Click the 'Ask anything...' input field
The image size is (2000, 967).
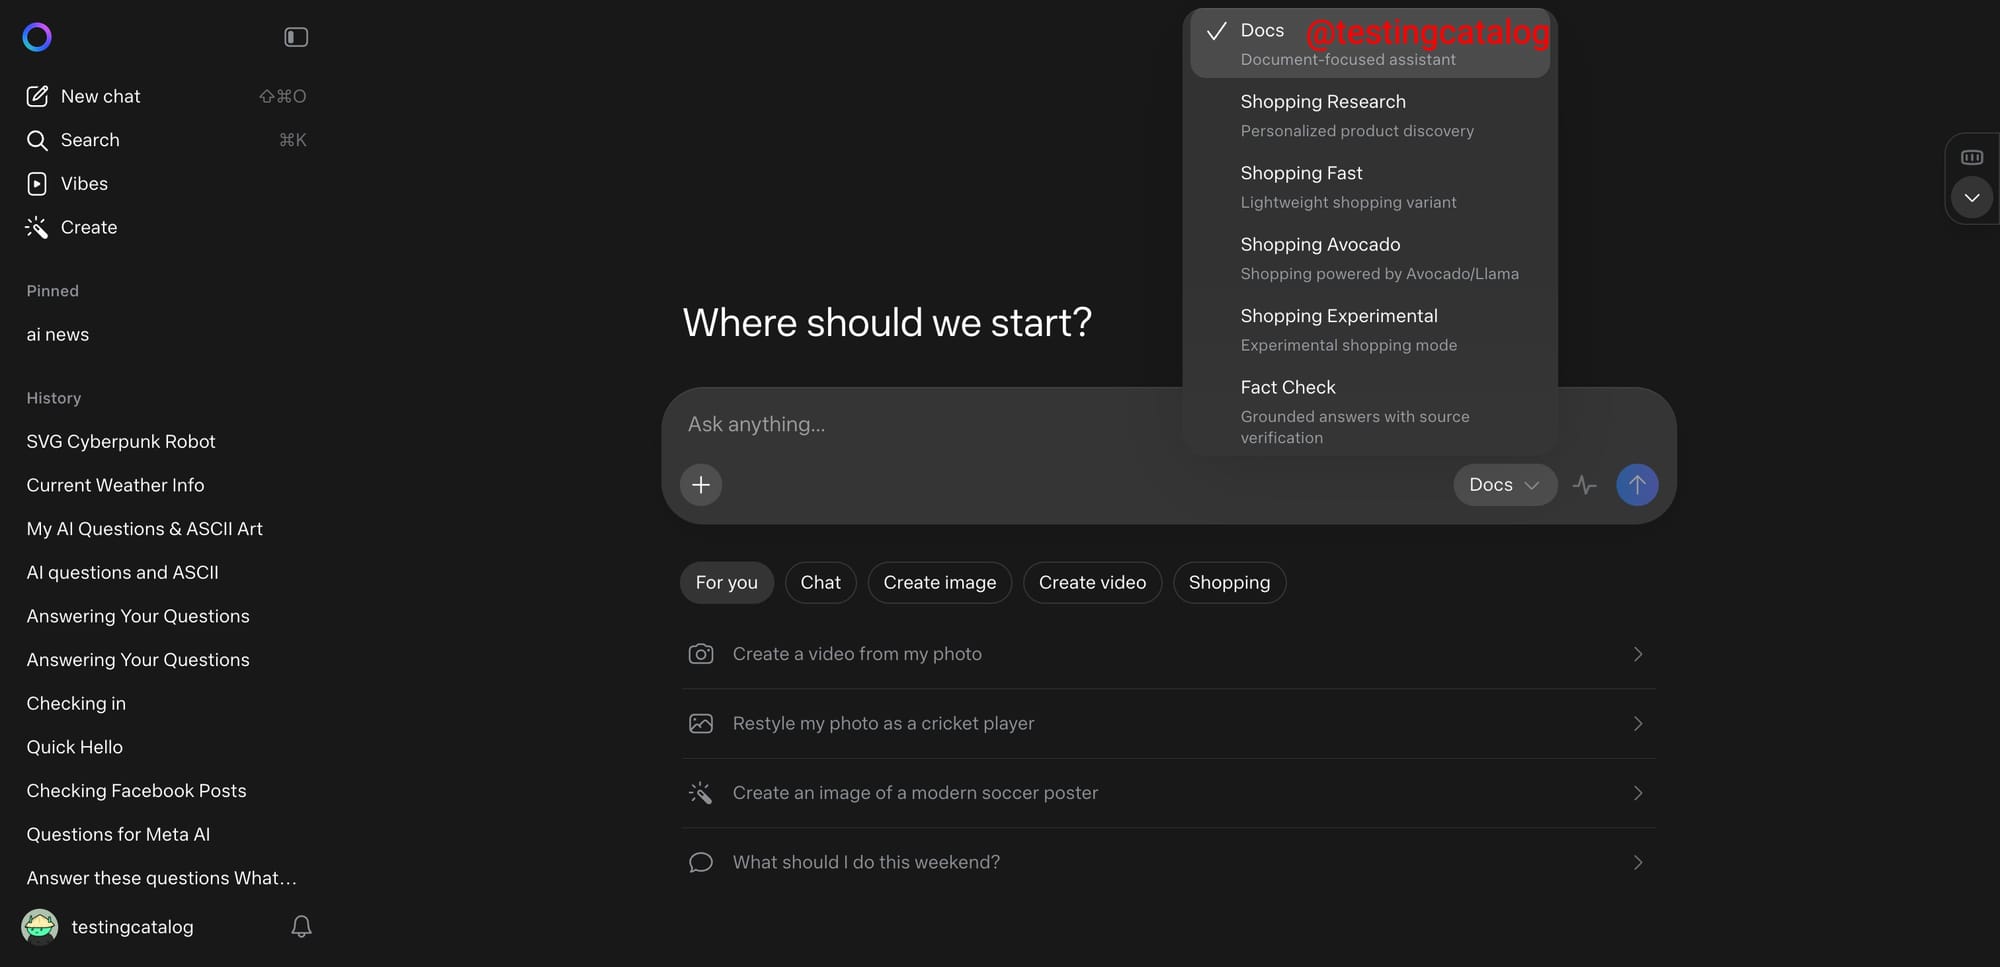tap(920, 424)
